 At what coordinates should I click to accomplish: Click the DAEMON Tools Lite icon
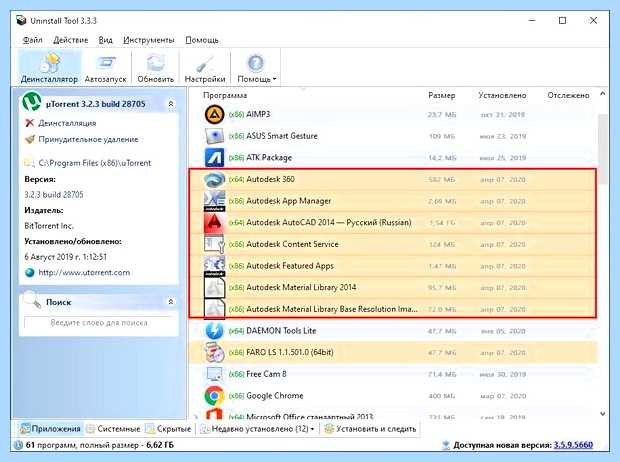pos(215,331)
